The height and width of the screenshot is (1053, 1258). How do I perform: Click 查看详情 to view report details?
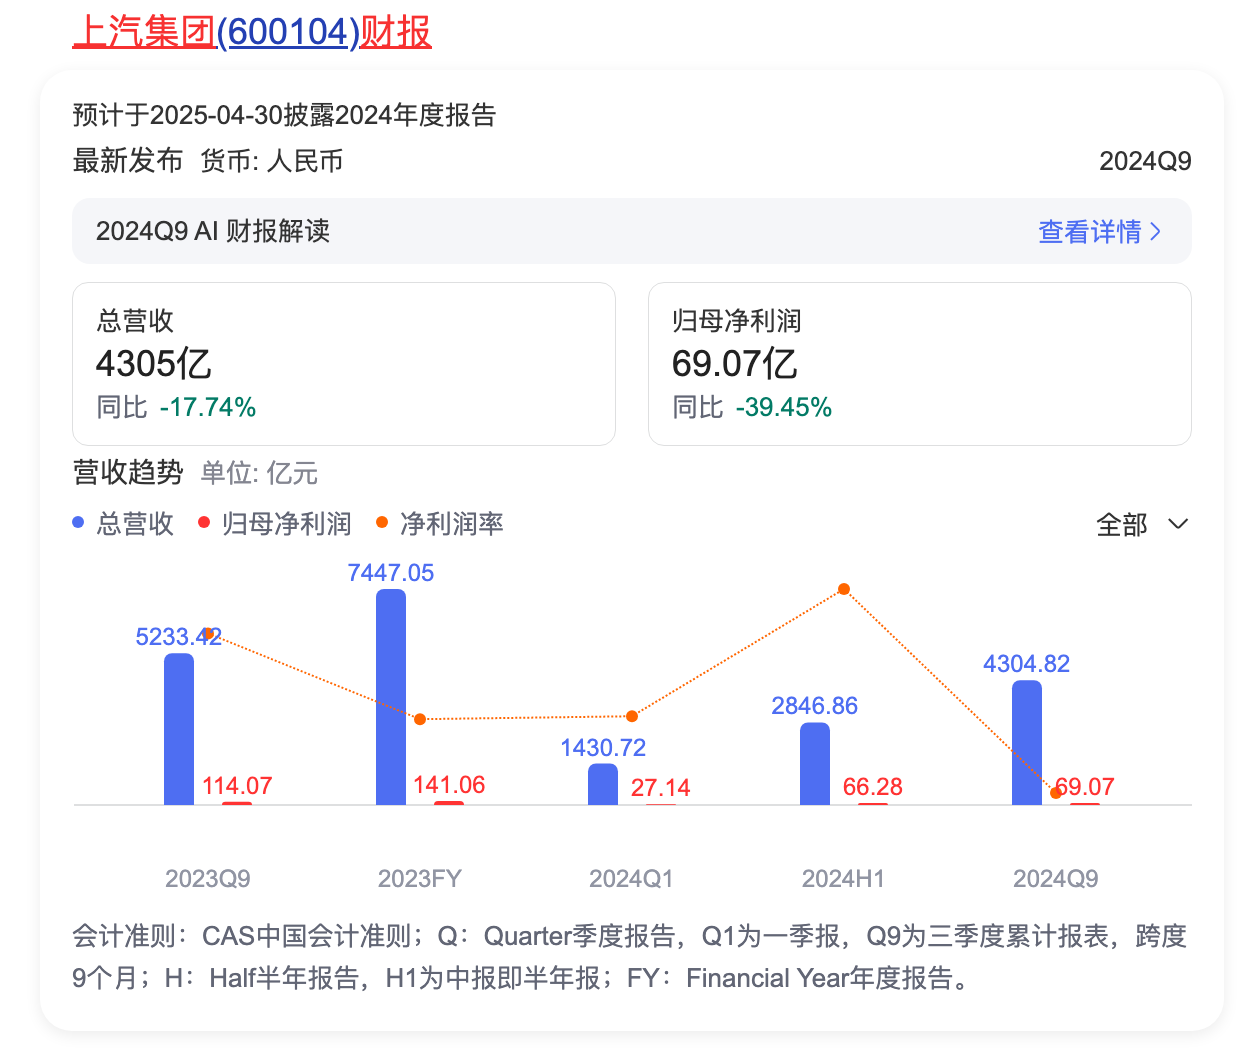1089,232
